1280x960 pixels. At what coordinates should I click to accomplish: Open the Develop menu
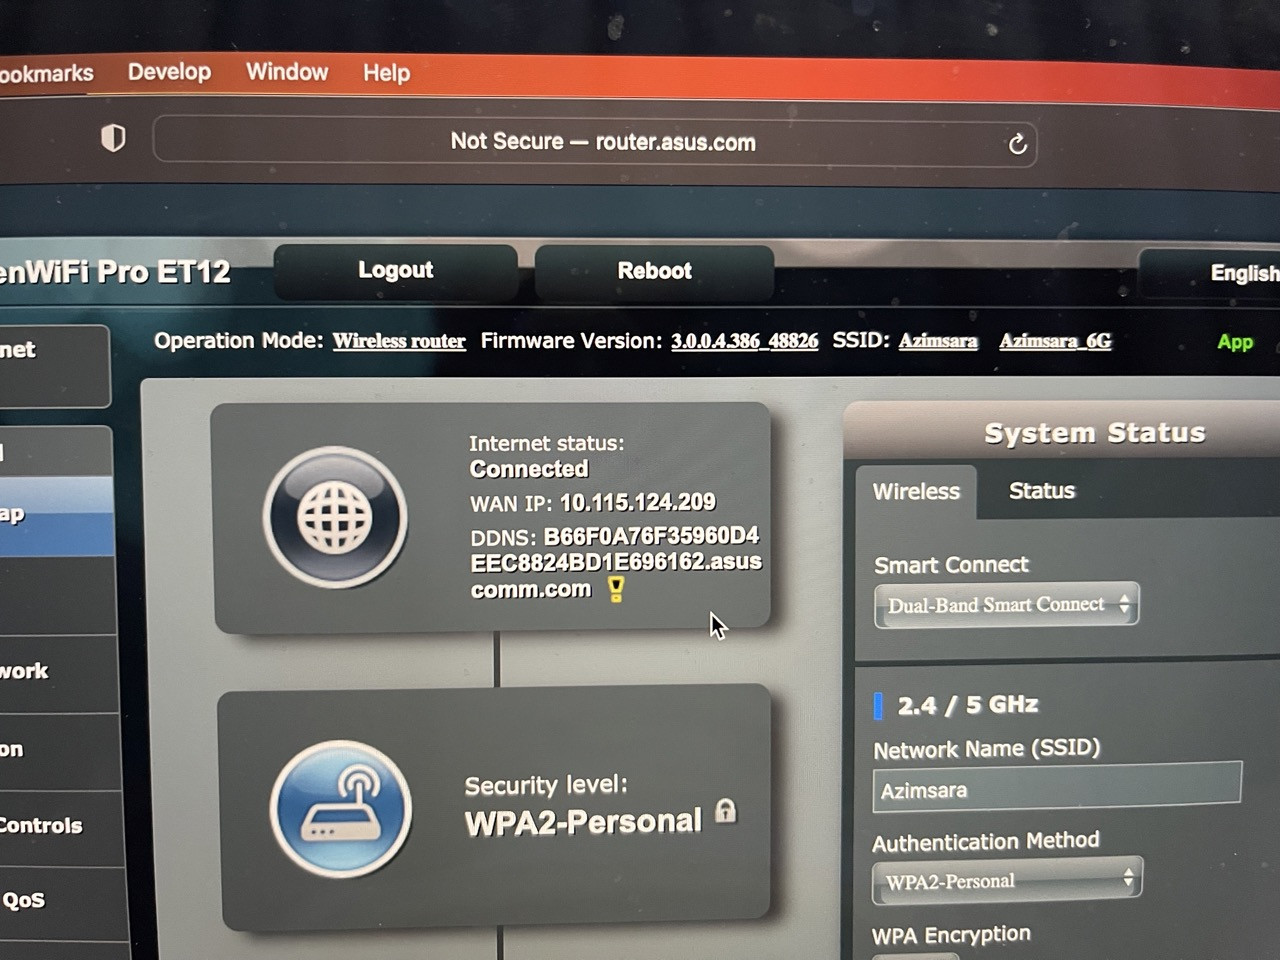(169, 72)
